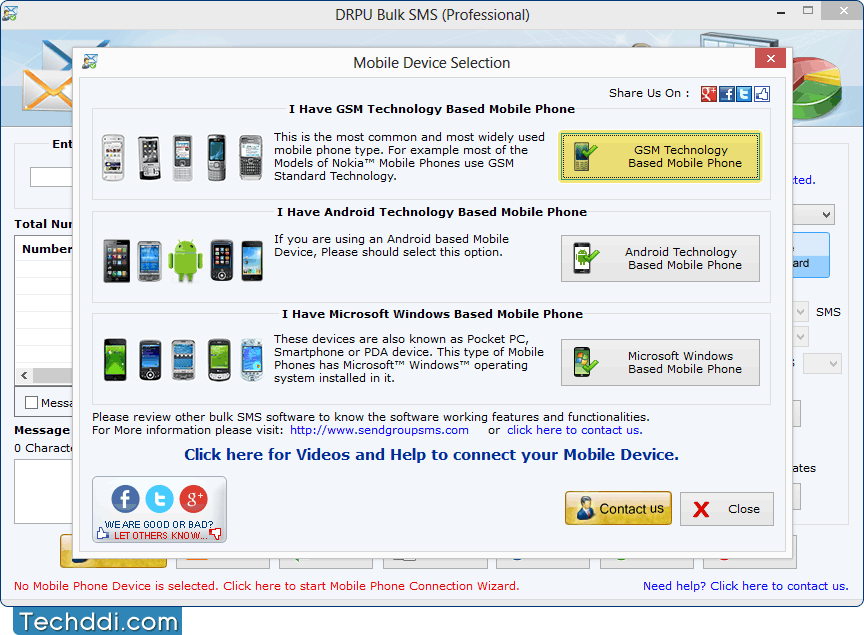Minimize the DRPU Bulk SMS window
Screen dimensions: 864x635
point(781,12)
